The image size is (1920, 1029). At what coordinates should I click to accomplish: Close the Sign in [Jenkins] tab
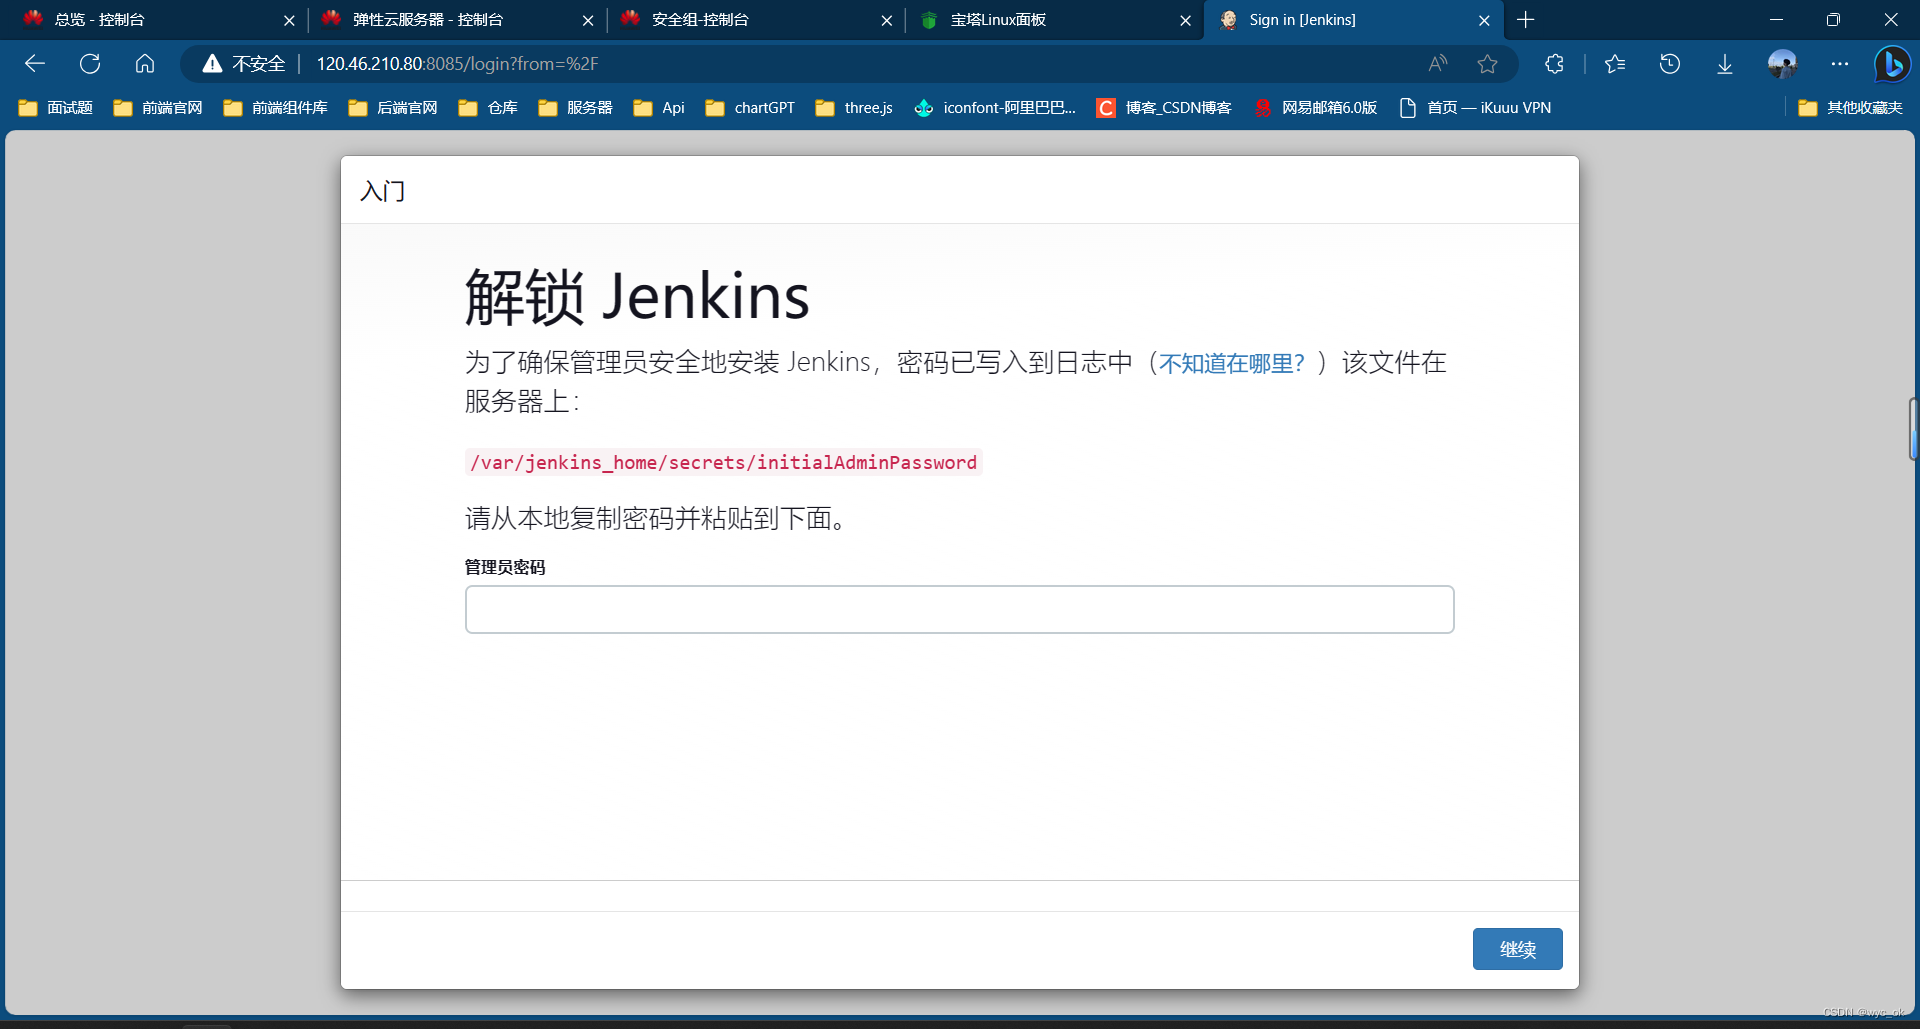point(1484,20)
